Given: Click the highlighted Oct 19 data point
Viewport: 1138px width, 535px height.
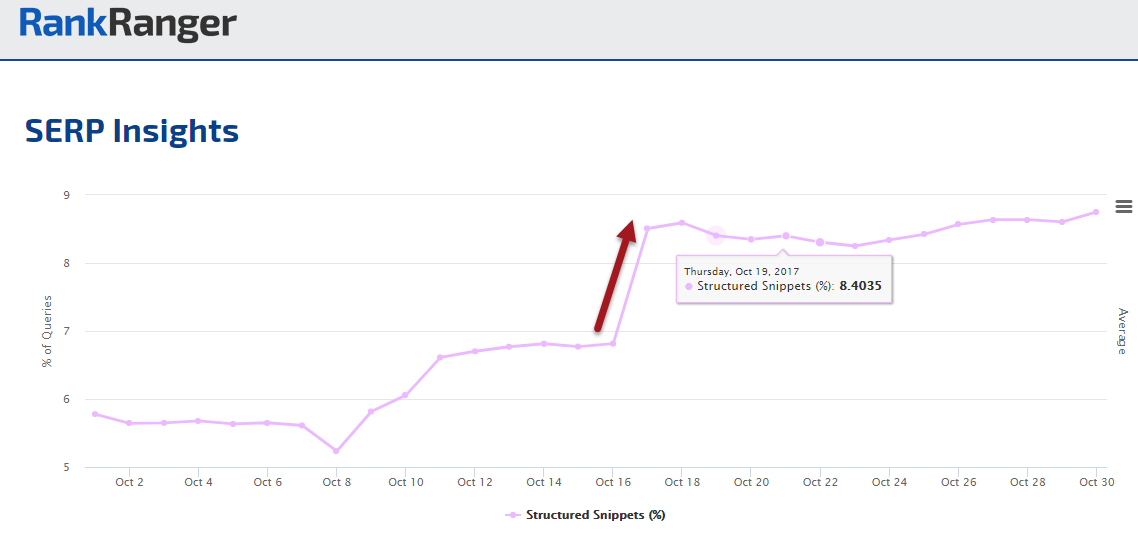Looking at the screenshot, I should point(716,235).
